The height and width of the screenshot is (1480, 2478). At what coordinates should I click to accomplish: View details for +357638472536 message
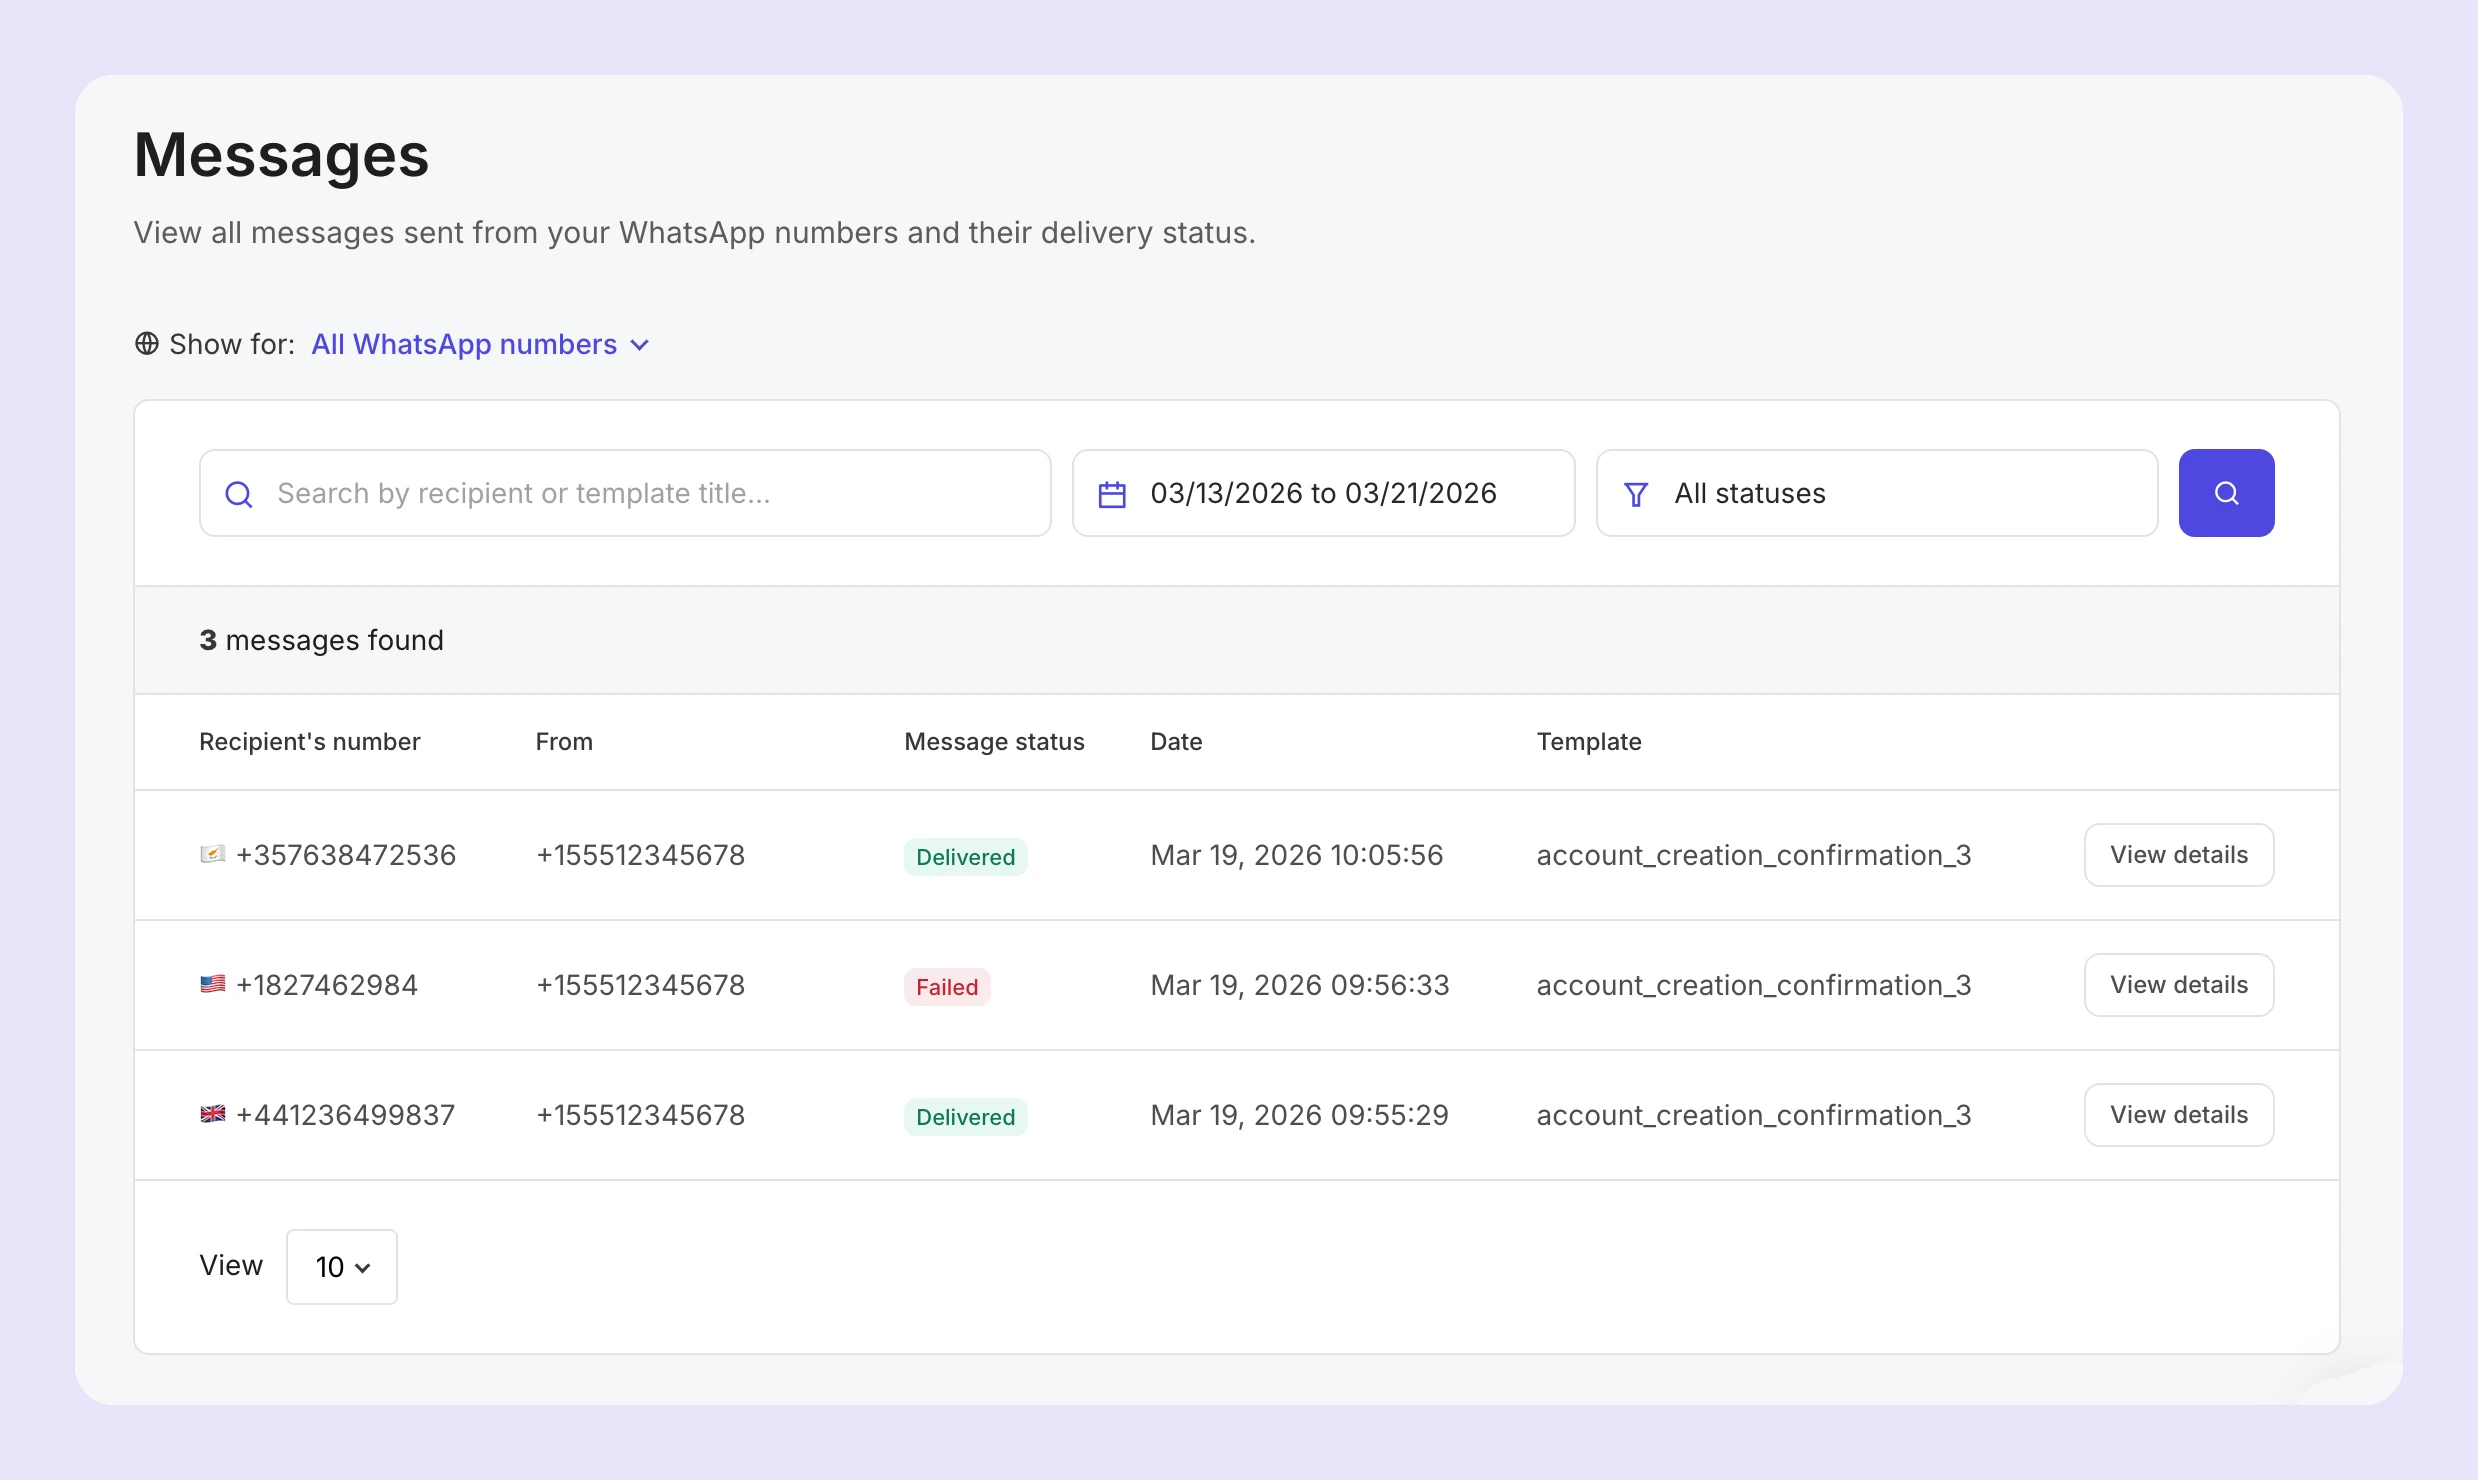click(x=2179, y=855)
